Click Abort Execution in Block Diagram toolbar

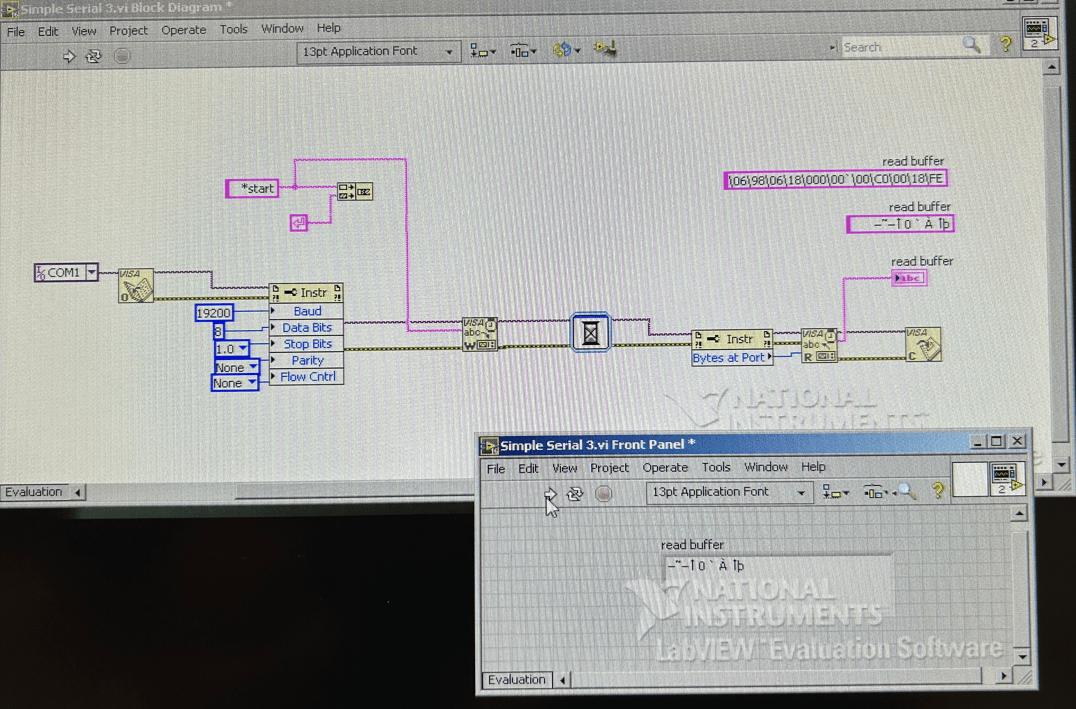(x=122, y=56)
